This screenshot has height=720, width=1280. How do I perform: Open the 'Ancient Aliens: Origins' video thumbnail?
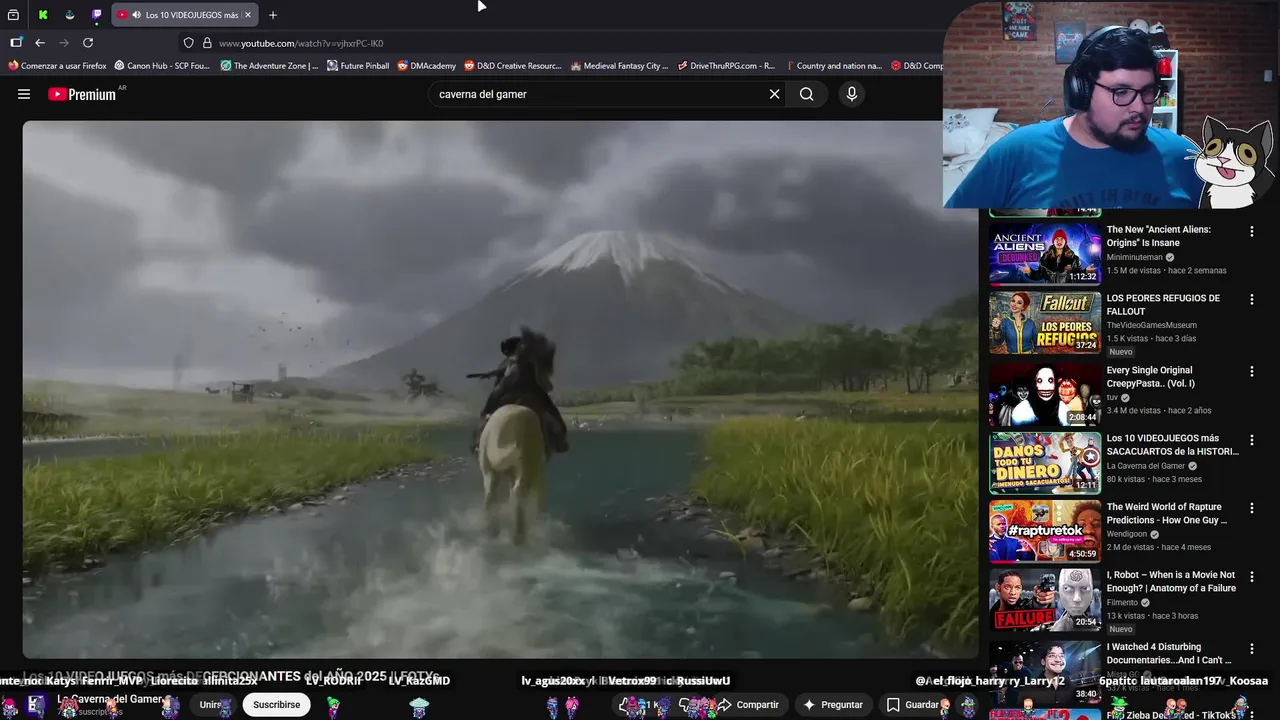coord(1045,253)
